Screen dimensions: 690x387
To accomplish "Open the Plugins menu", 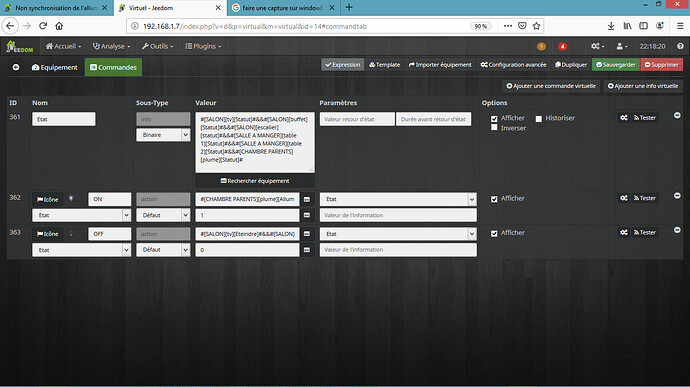I will (203, 46).
